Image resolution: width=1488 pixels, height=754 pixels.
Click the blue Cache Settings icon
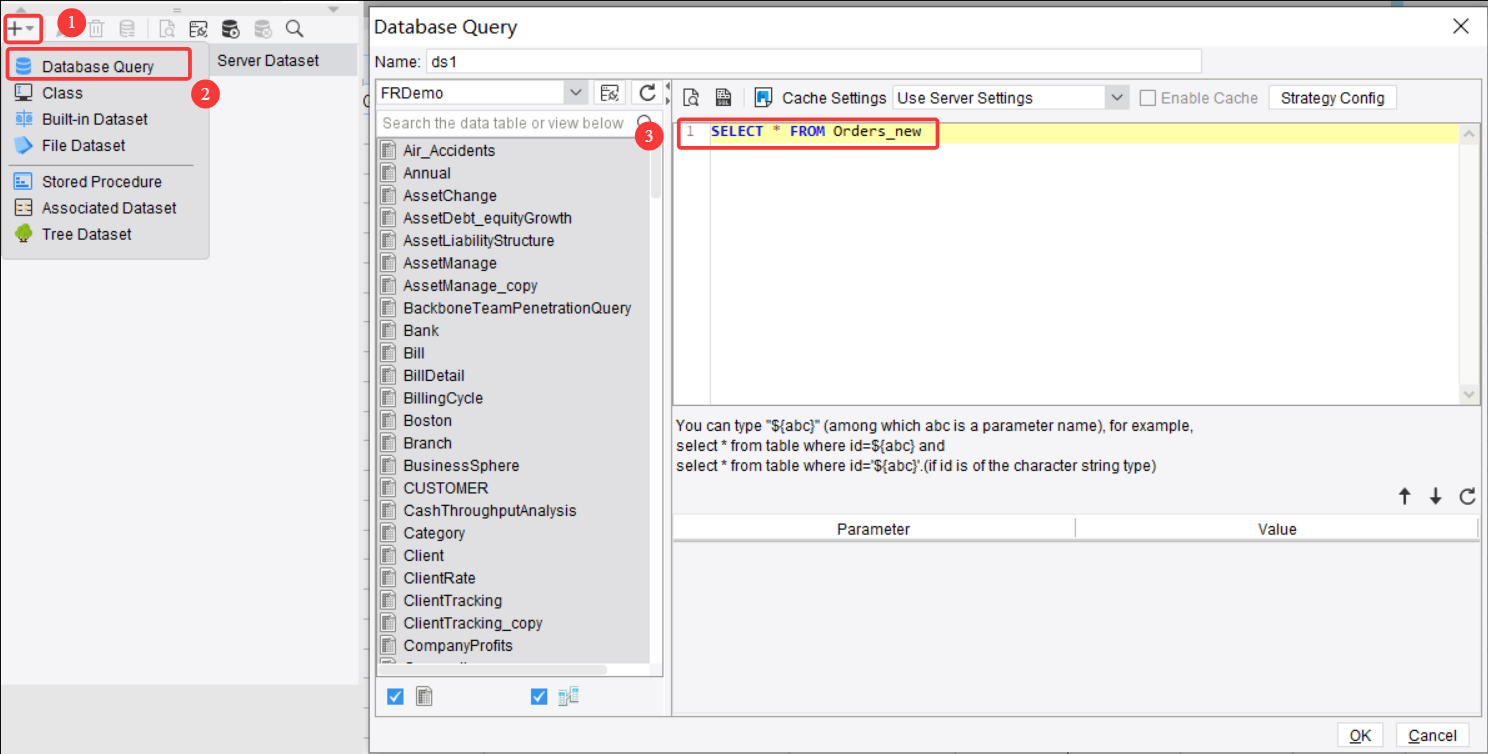click(x=764, y=98)
